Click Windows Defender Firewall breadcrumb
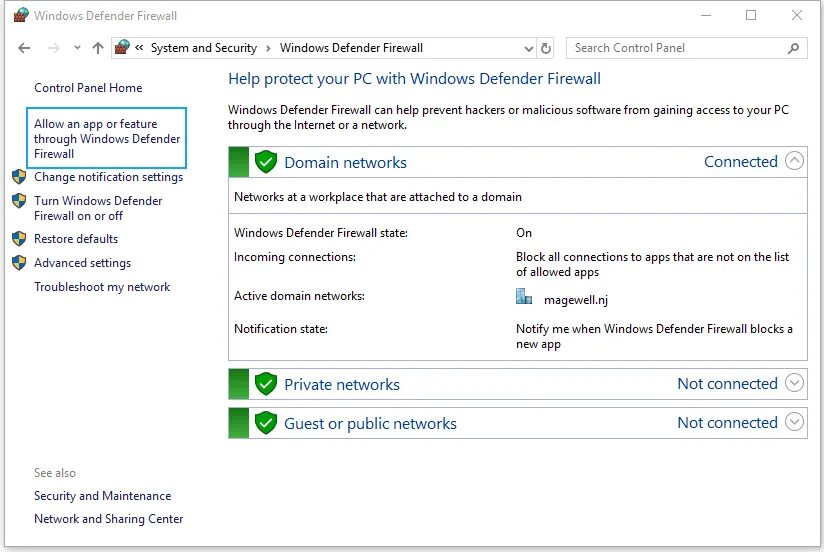The height and width of the screenshot is (552, 824). coord(351,48)
